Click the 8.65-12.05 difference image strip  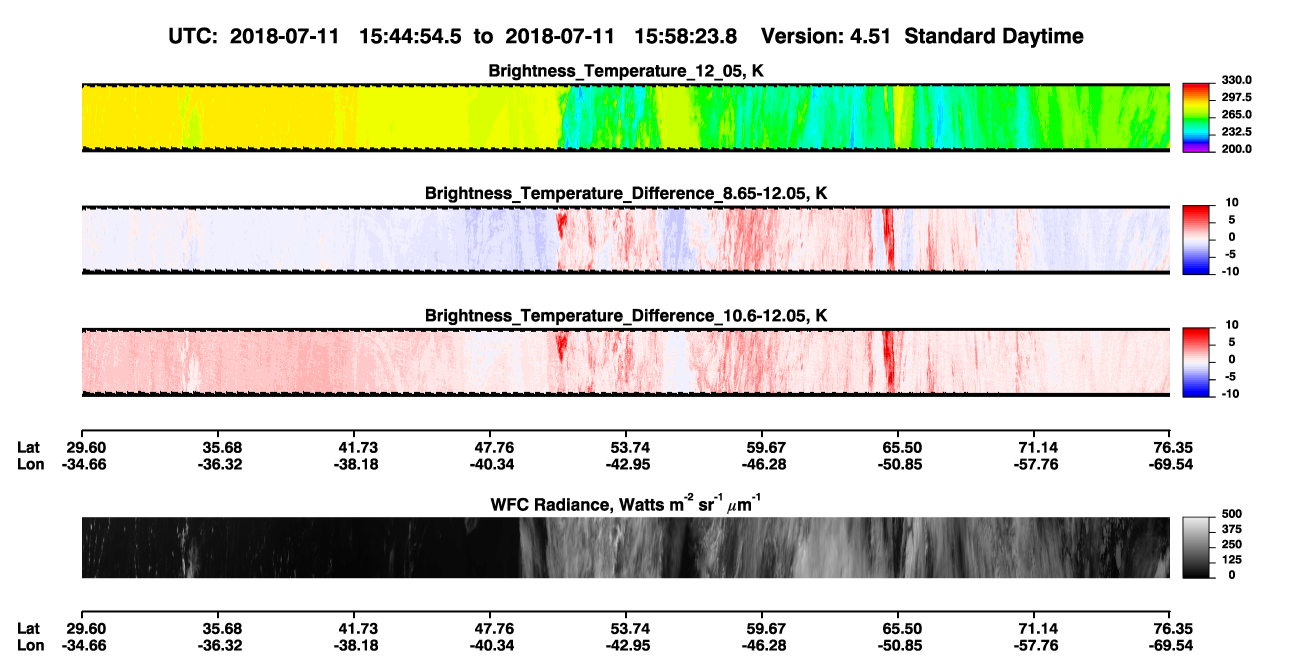click(625, 240)
